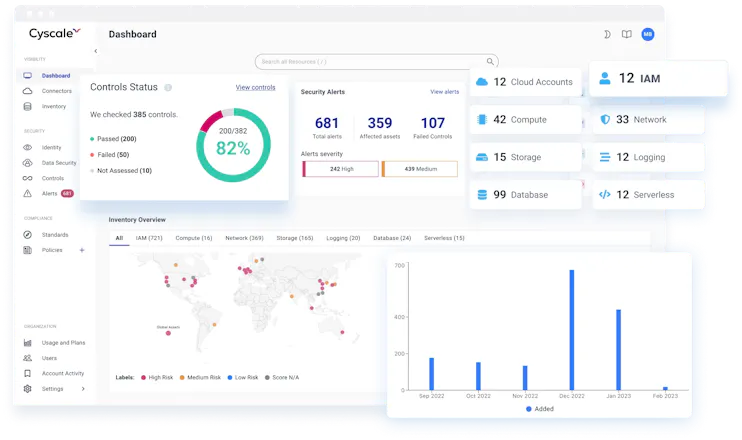The image size is (742, 440).
Task: Toggle High Risk map label
Action: tap(157, 378)
